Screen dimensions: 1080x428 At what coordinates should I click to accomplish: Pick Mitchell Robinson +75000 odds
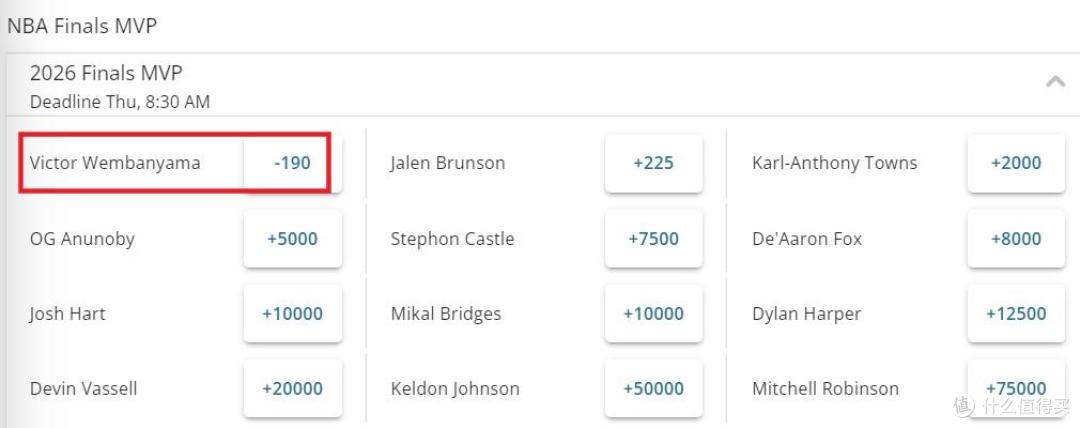pyautogui.click(x=1016, y=389)
